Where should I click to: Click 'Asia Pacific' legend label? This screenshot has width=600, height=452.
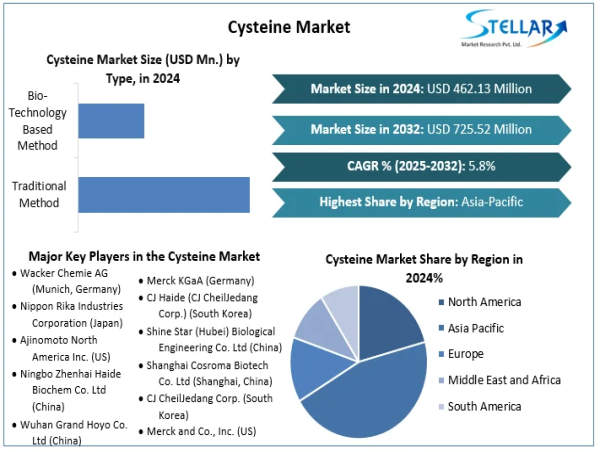pyautogui.click(x=476, y=328)
